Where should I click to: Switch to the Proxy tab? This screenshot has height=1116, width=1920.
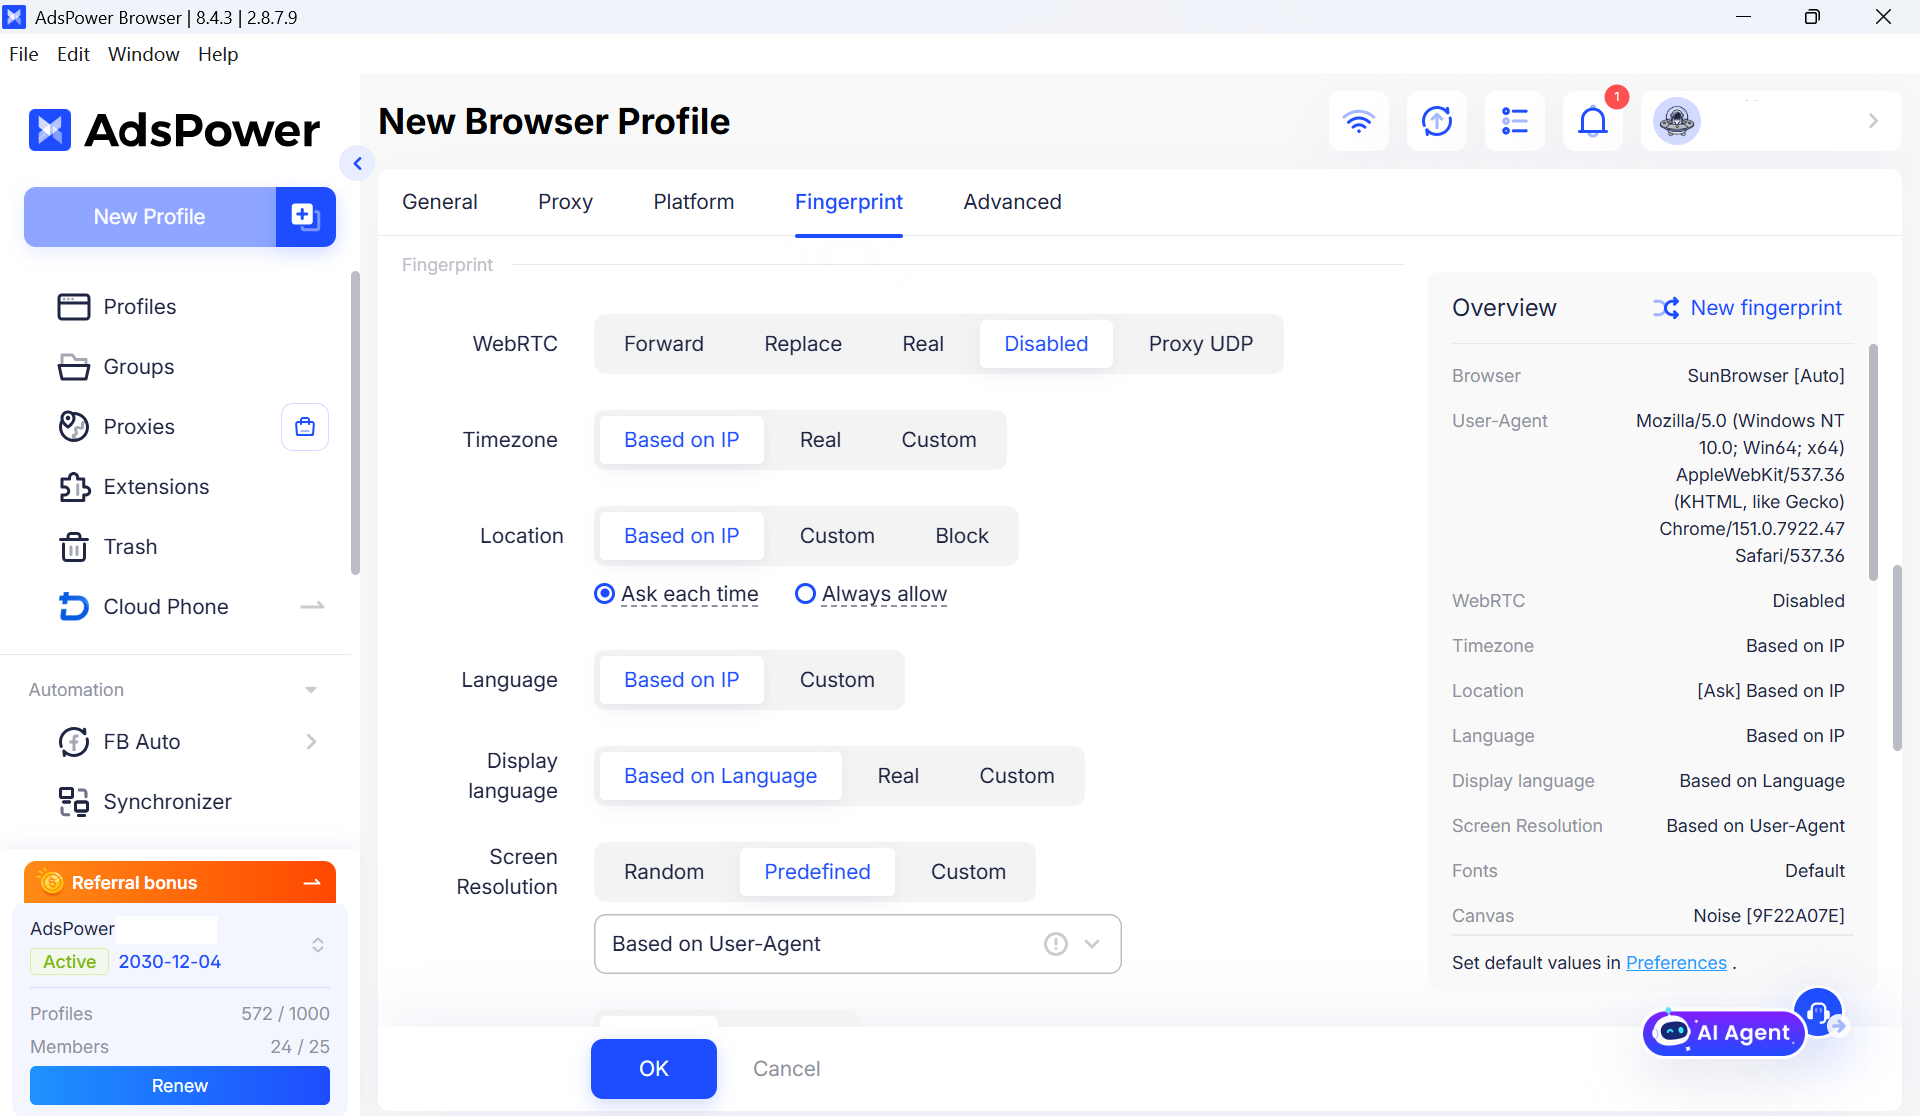(x=566, y=202)
